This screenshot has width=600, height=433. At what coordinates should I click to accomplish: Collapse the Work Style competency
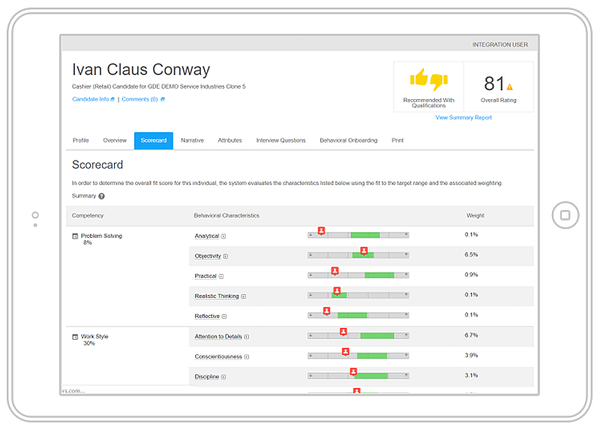point(75,337)
